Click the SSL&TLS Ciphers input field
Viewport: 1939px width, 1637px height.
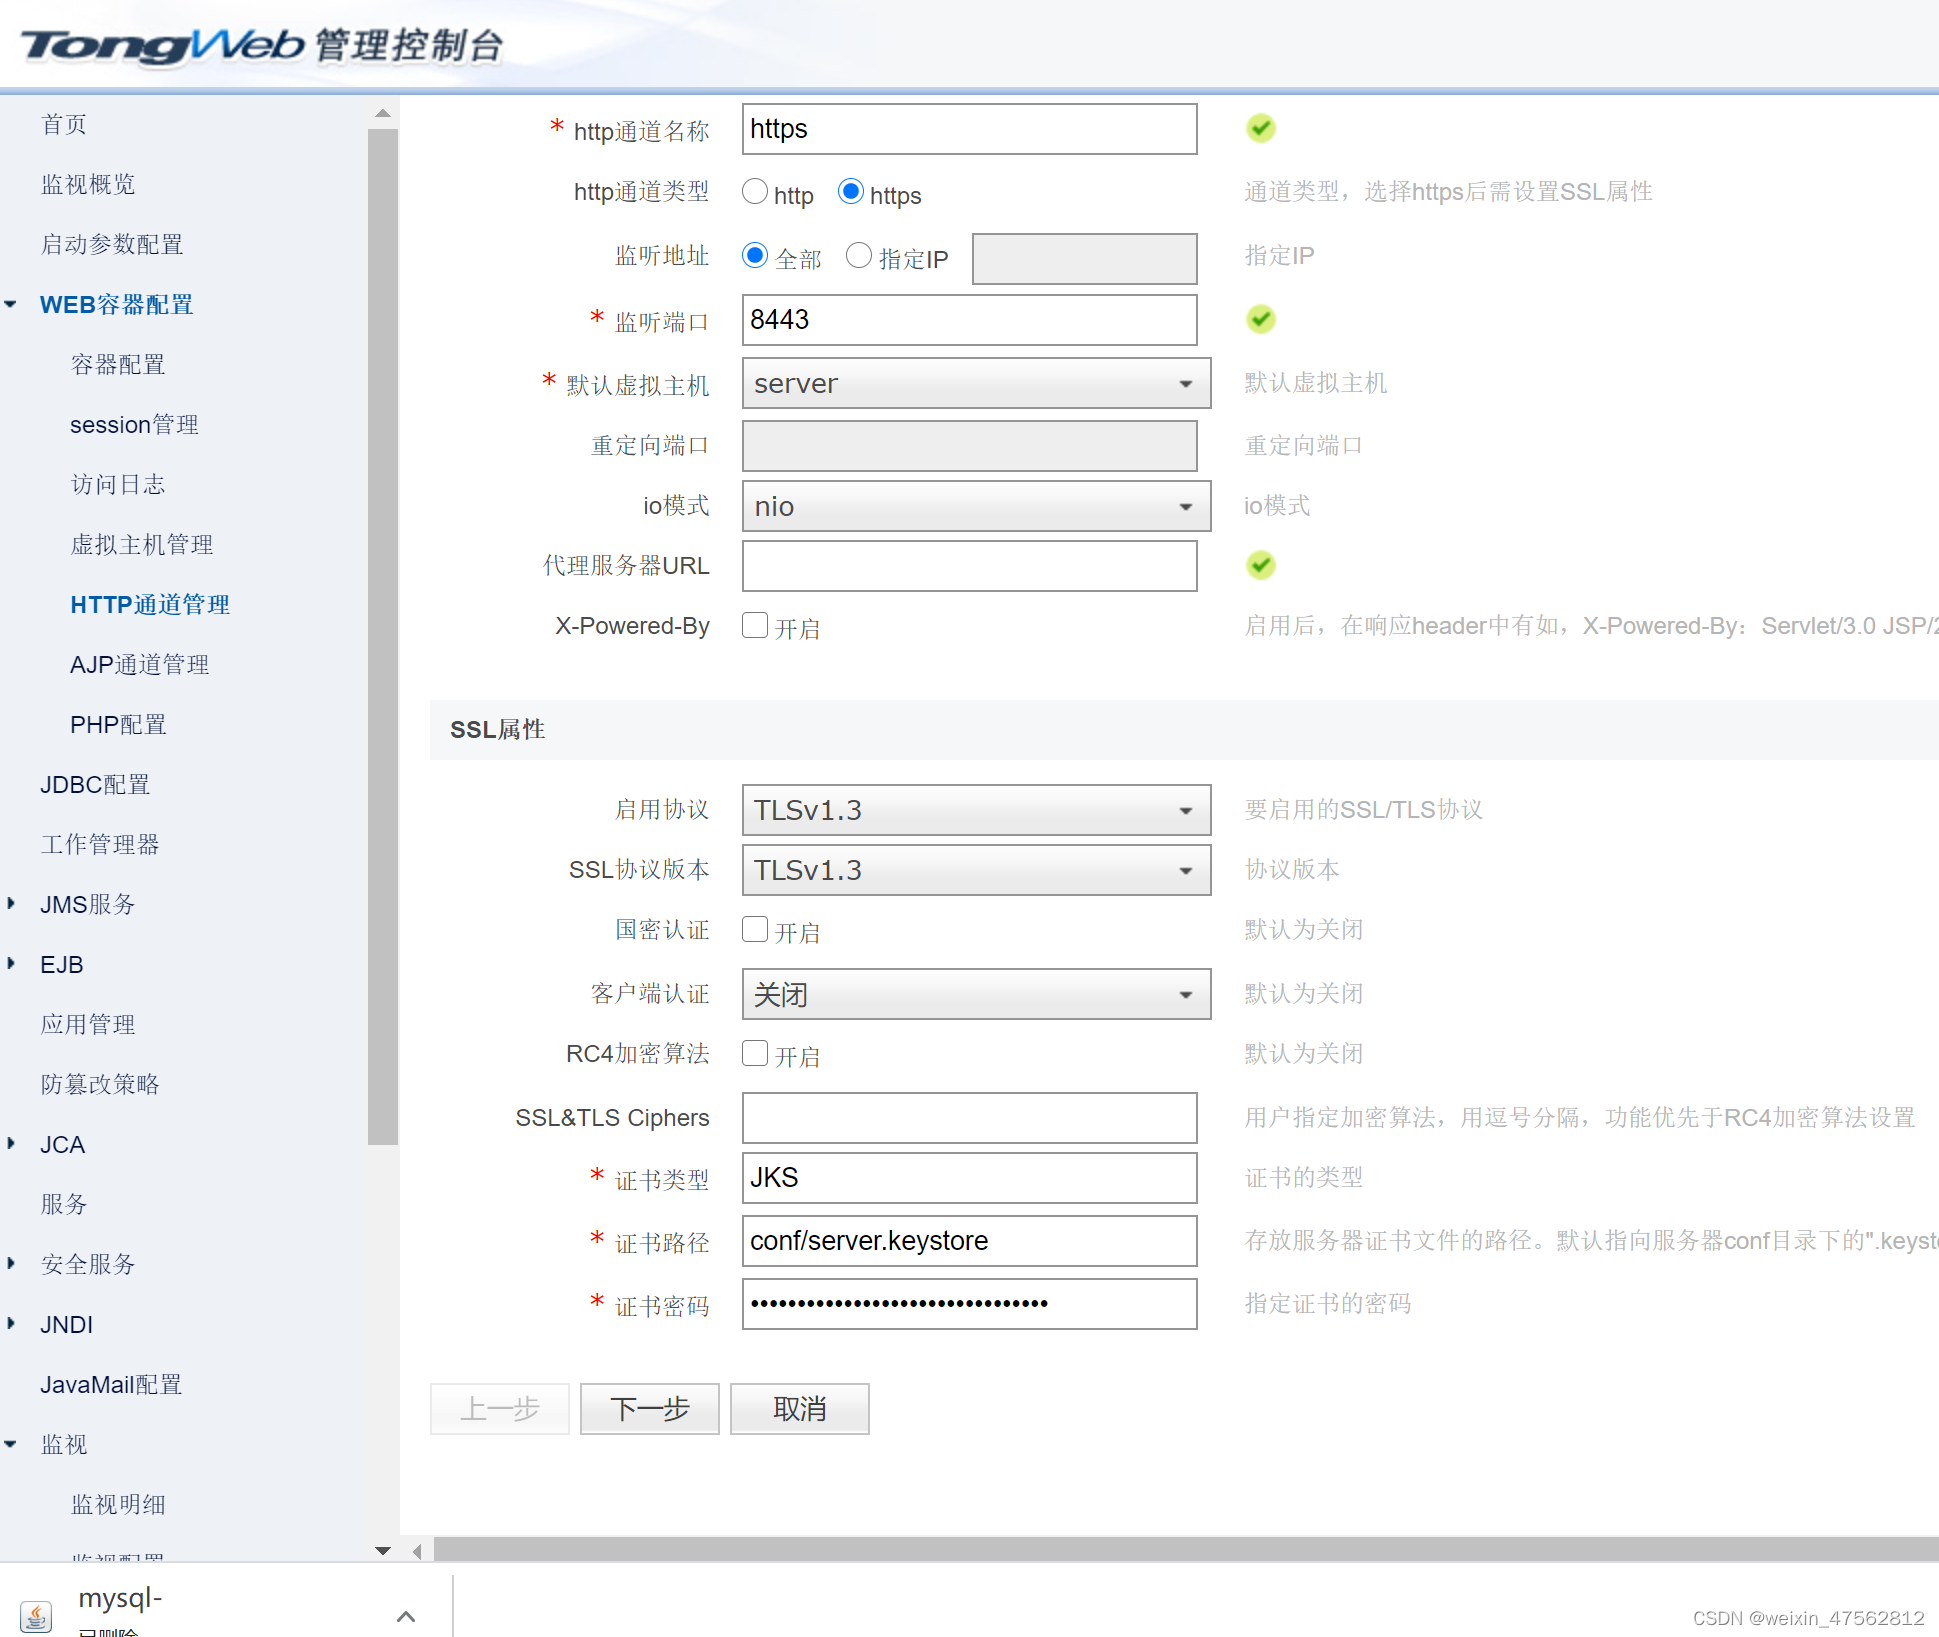click(970, 1118)
